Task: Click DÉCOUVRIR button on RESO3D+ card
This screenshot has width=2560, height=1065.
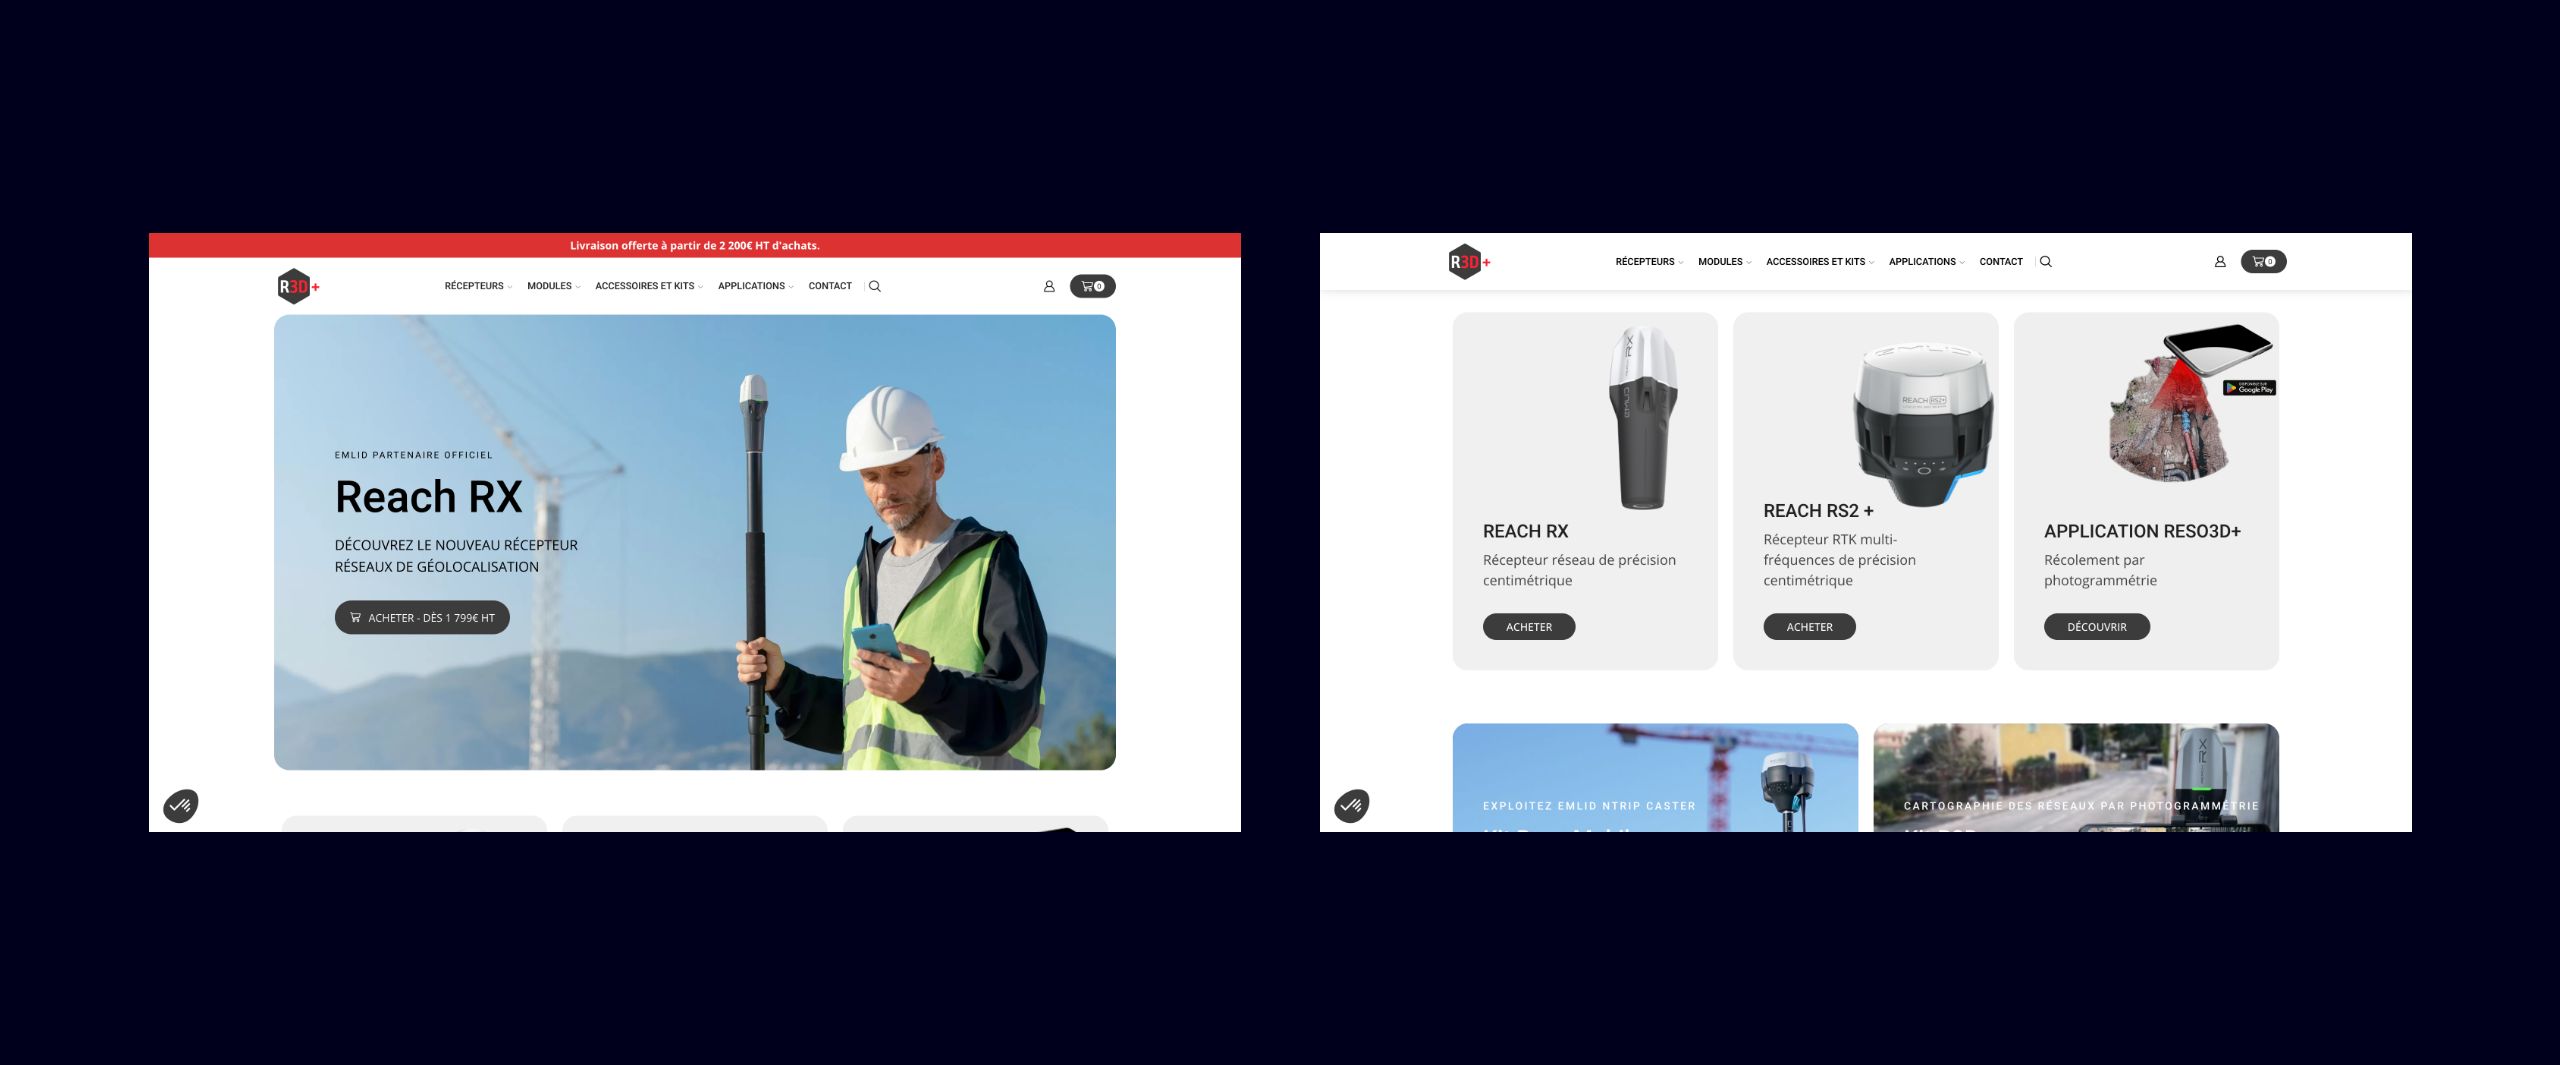Action: click(2097, 627)
